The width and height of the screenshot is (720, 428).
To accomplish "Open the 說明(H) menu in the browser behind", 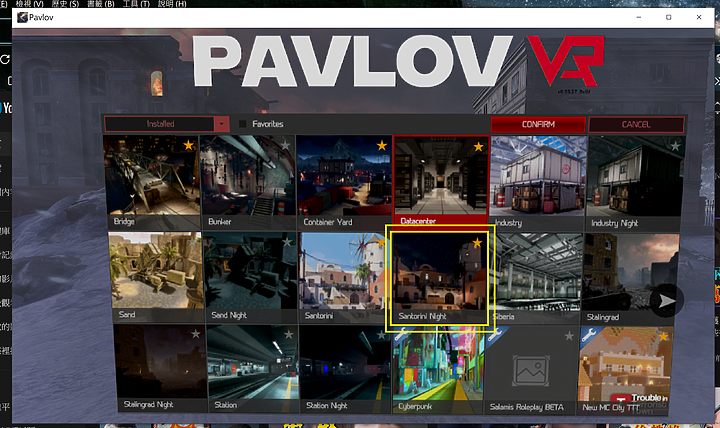I will coord(172,4).
